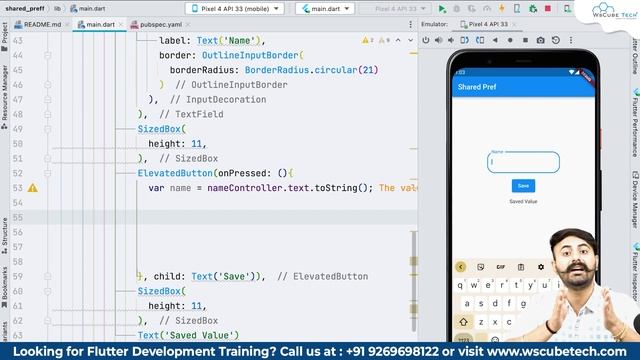Tap the 'q' key on emulator keyboard
This screenshot has width=640, height=360.
pyautogui.click(x=460, y=285)
